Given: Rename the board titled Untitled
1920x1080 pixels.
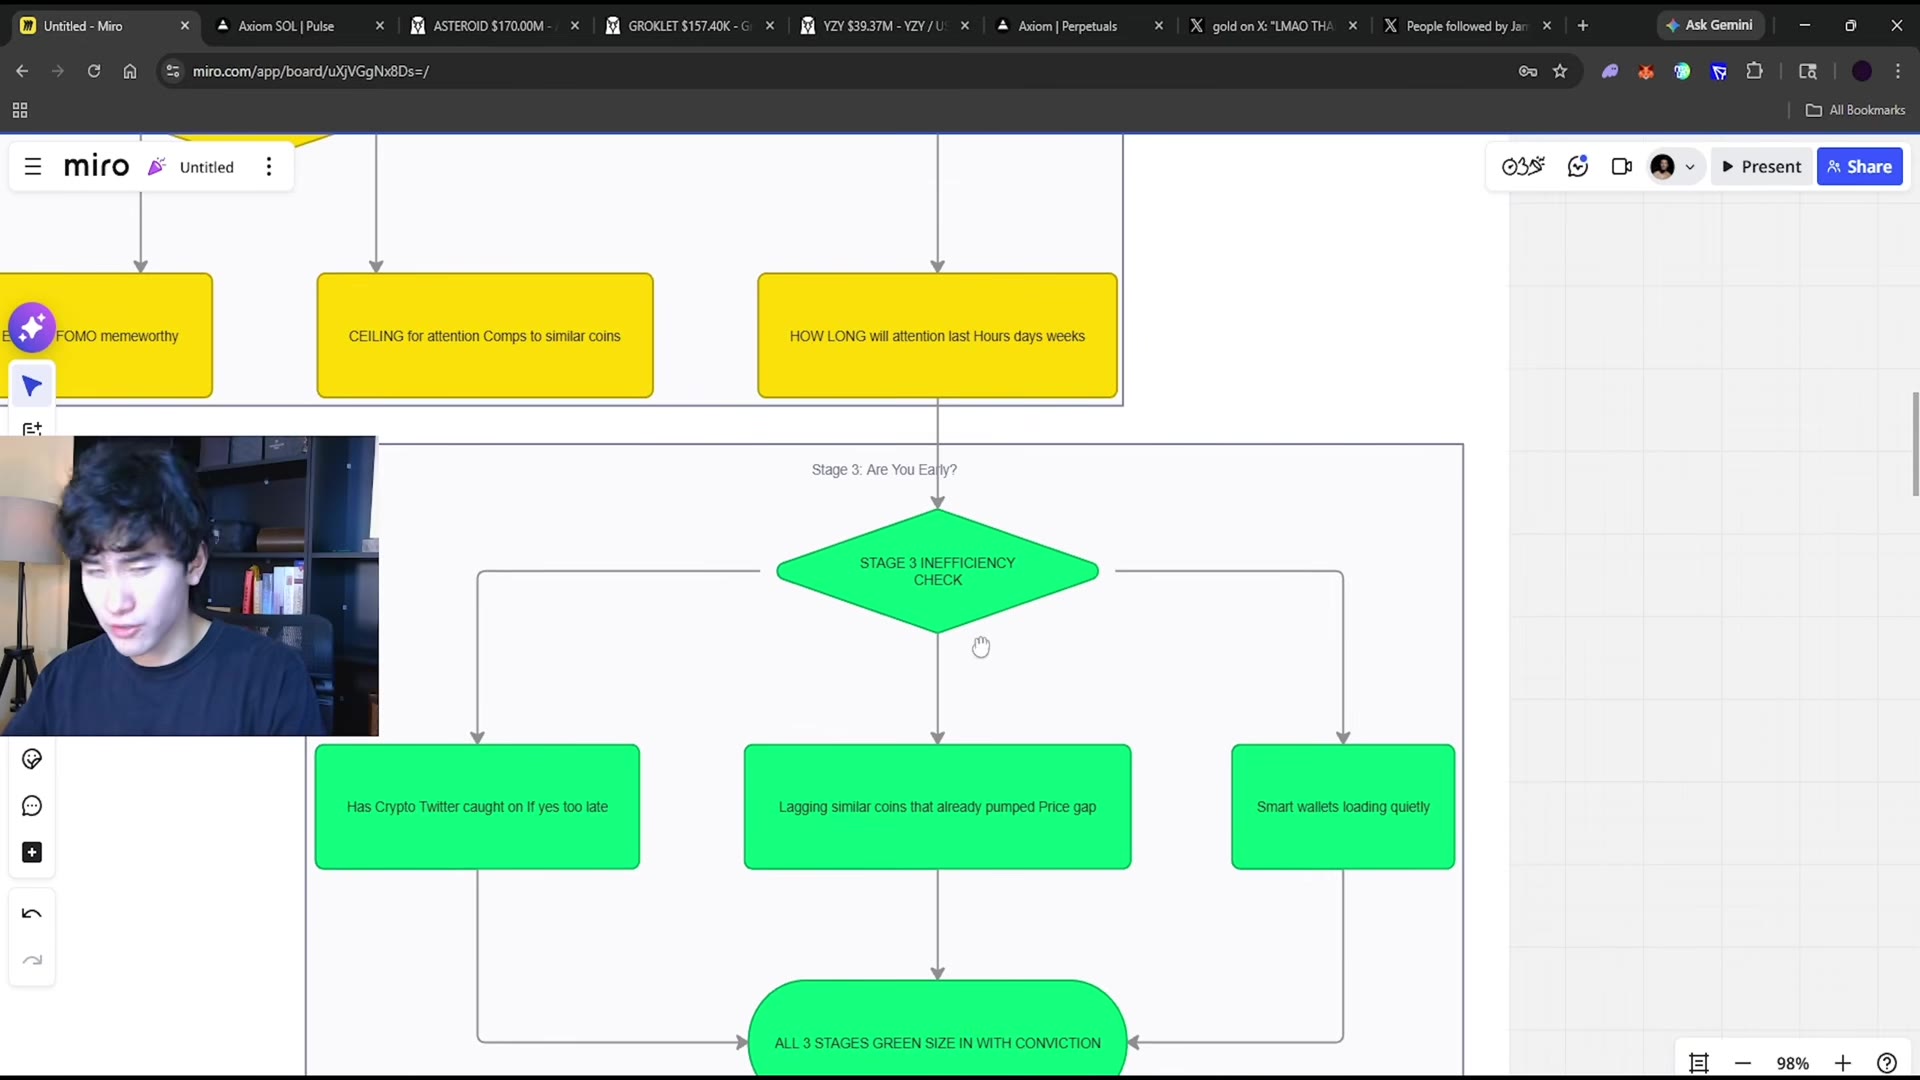Looking at the screenshot, I should point(207,167).
